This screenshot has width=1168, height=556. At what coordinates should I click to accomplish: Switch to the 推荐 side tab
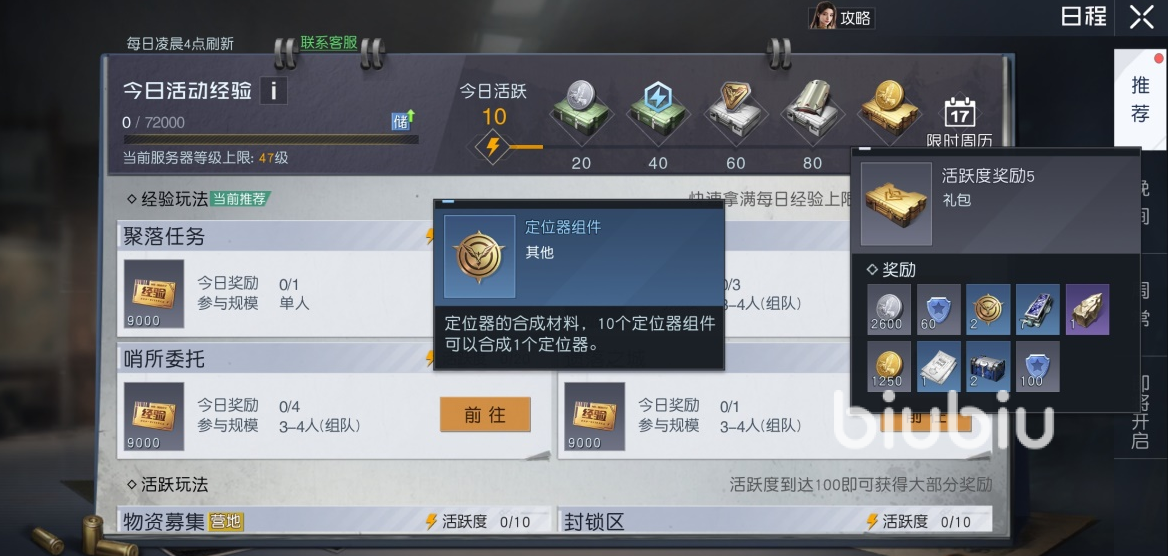pos(1140,98)
